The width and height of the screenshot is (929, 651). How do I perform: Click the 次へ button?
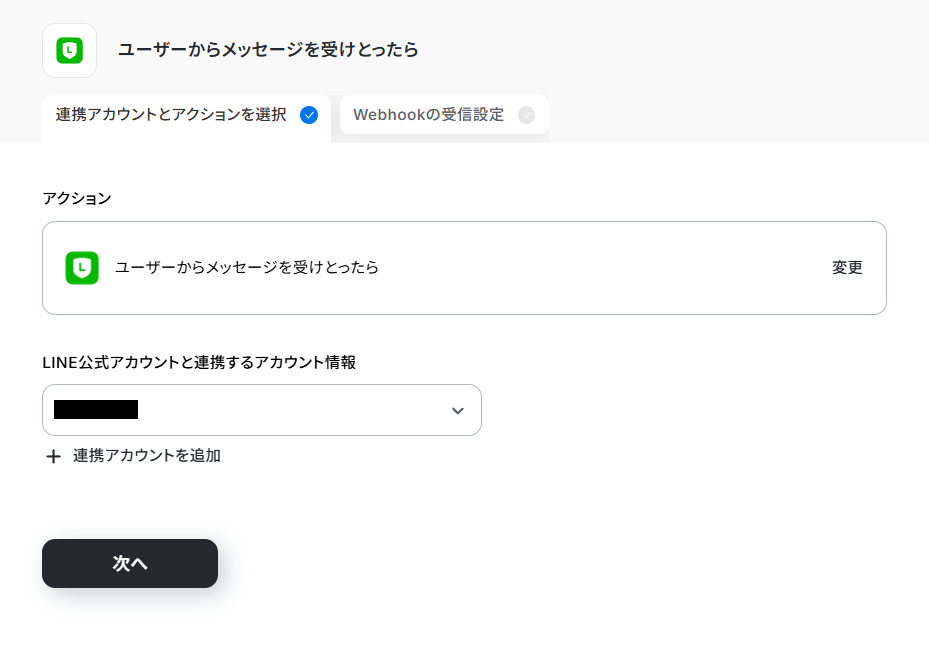tap(130, 563)
